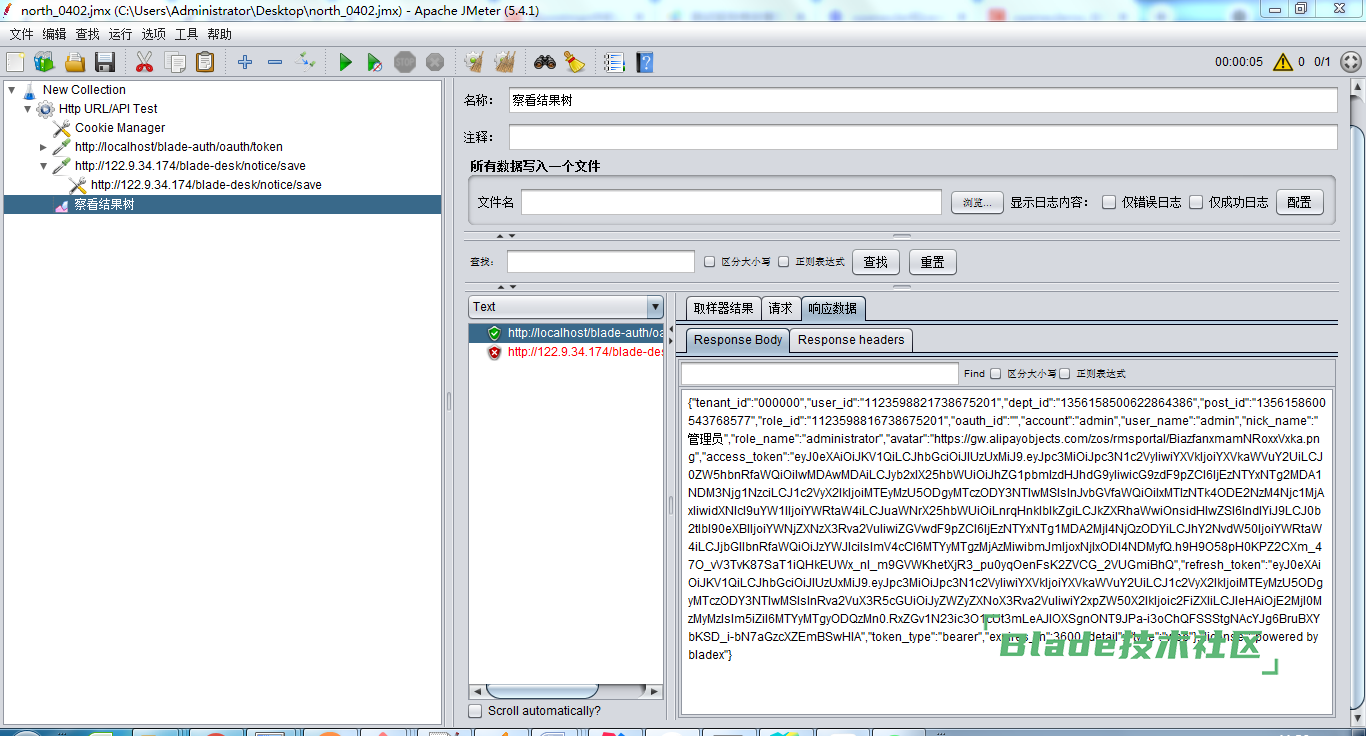Viewport: 1366px width, 736px height.
Task: Click the Clear broom with gear icon
Action: click(474, 62)
